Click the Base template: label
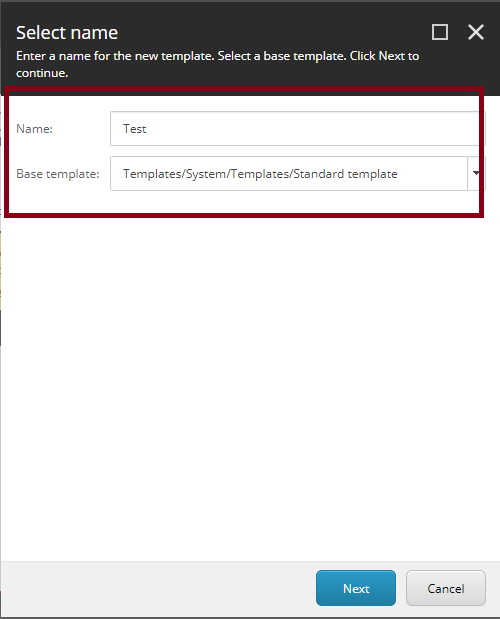The image size is (500, 619). [x=58, y=174]
